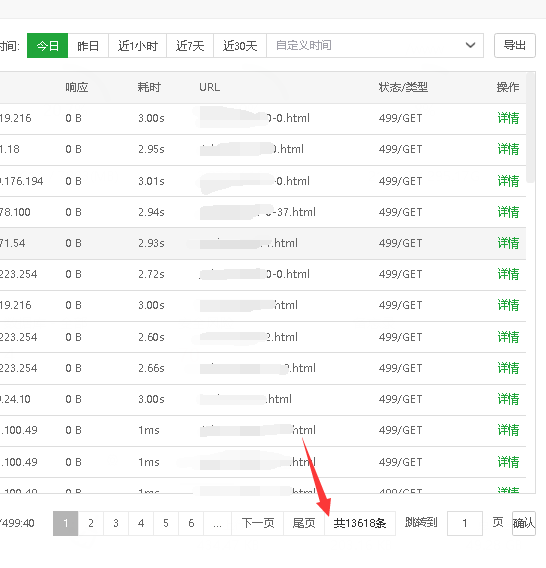Go to page 6 in pagination
546x568 pixels.
191,523
